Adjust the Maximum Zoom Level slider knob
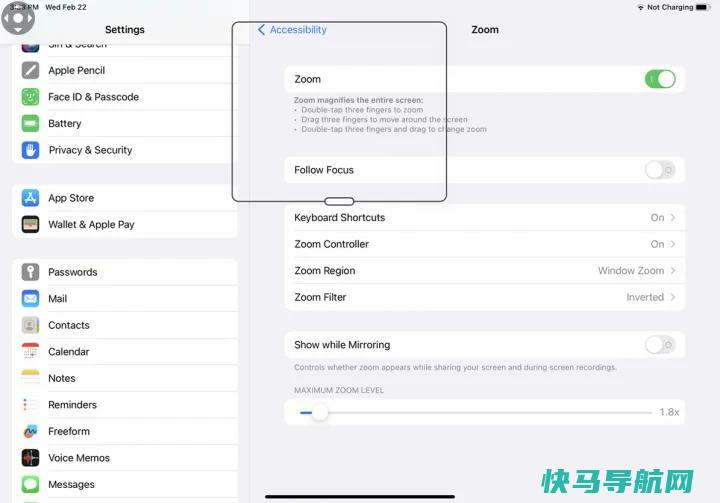 click(x=320, y=412)
